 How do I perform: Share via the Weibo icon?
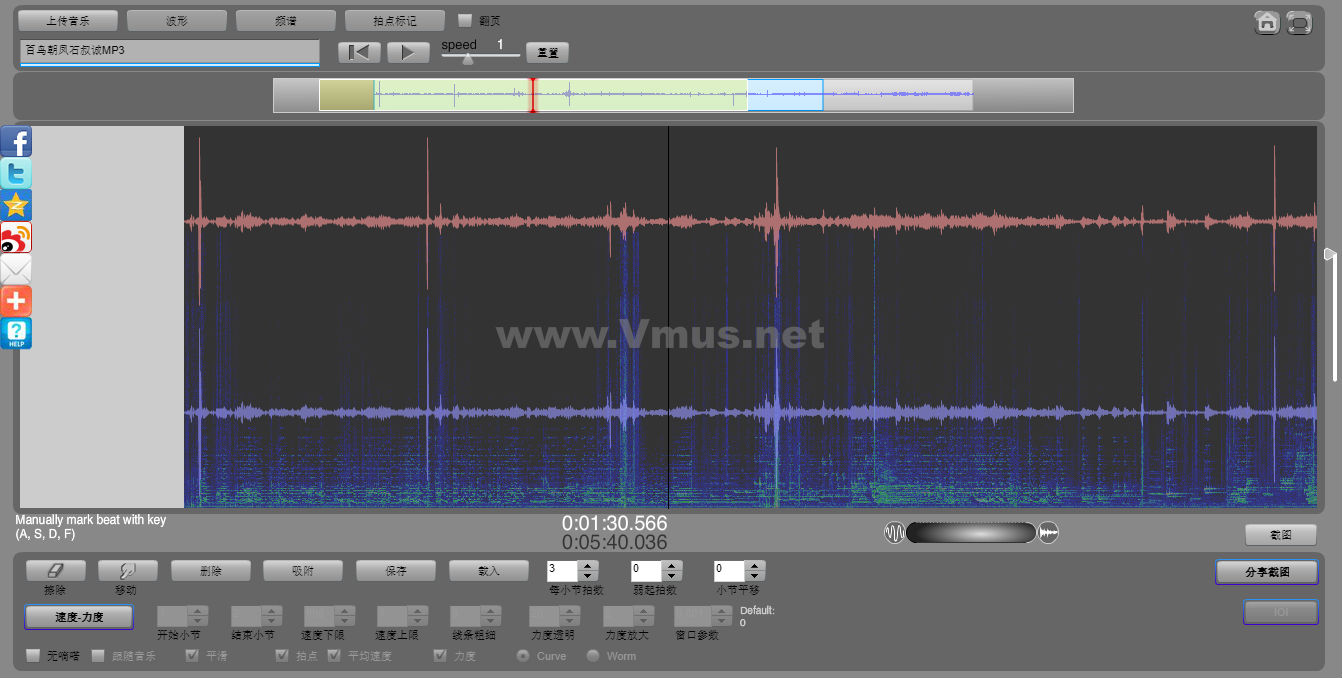tap(16, 237)
